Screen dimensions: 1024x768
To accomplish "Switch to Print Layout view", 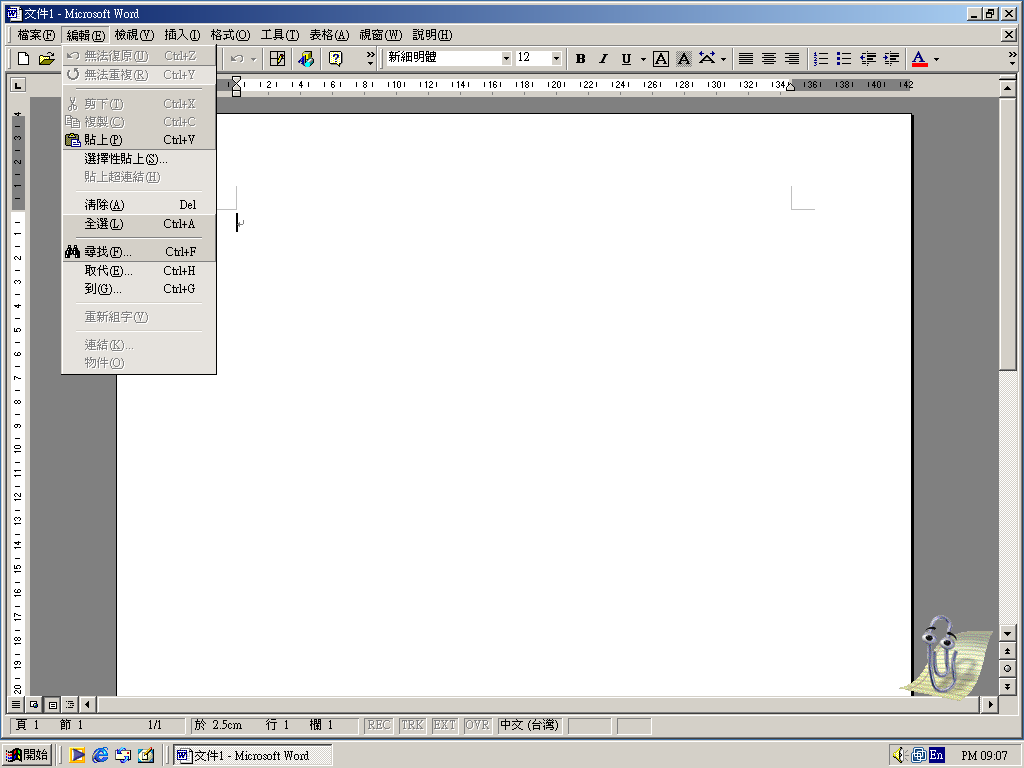I will point(52,705).
